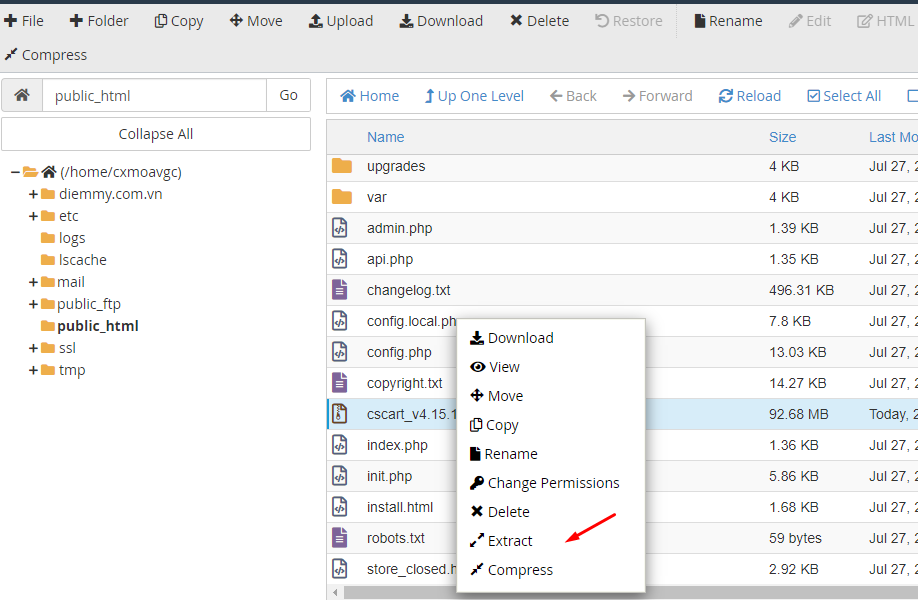The height and width of the screenshot is (600, 918).
Task: Click the Delete toolbar button
Action: coord(539,21)
